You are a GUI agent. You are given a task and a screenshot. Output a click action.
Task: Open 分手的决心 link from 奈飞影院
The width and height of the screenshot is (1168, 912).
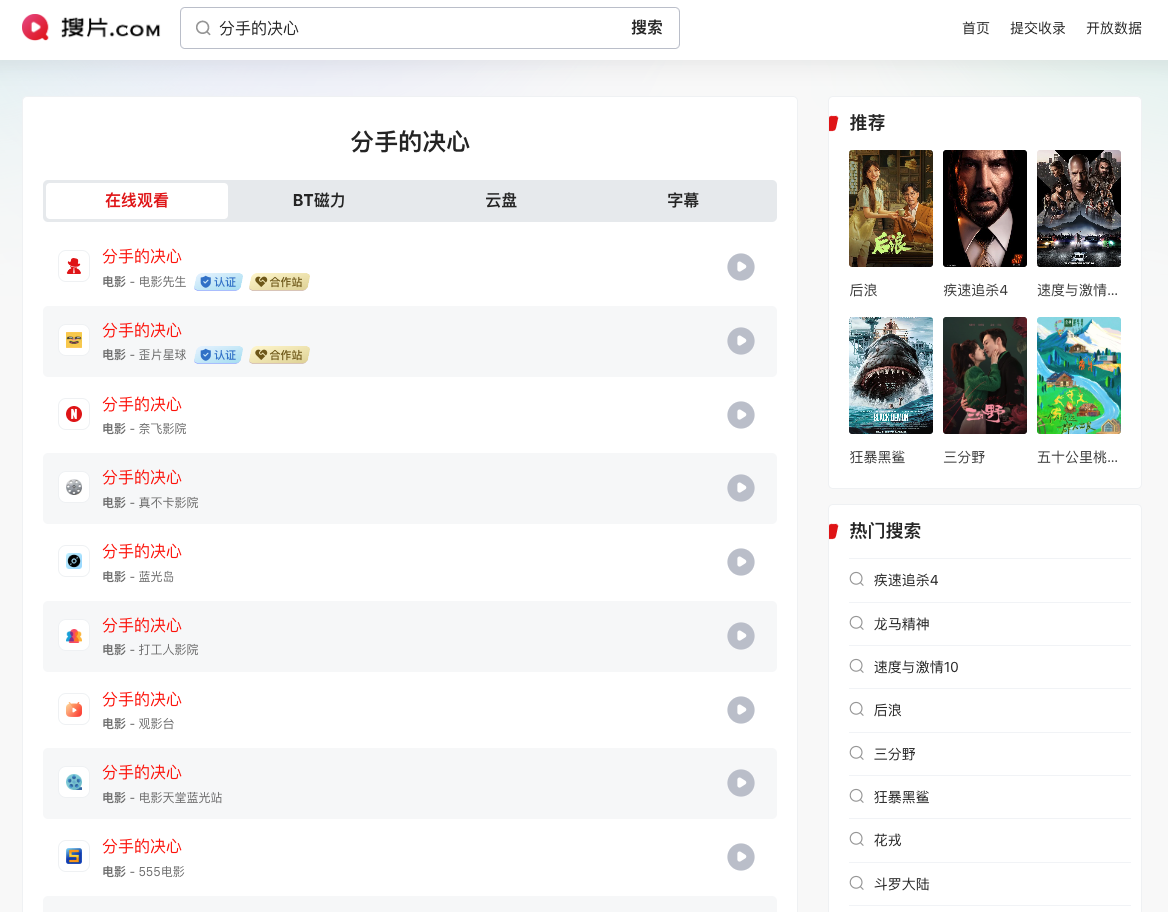tap(142, 405)
